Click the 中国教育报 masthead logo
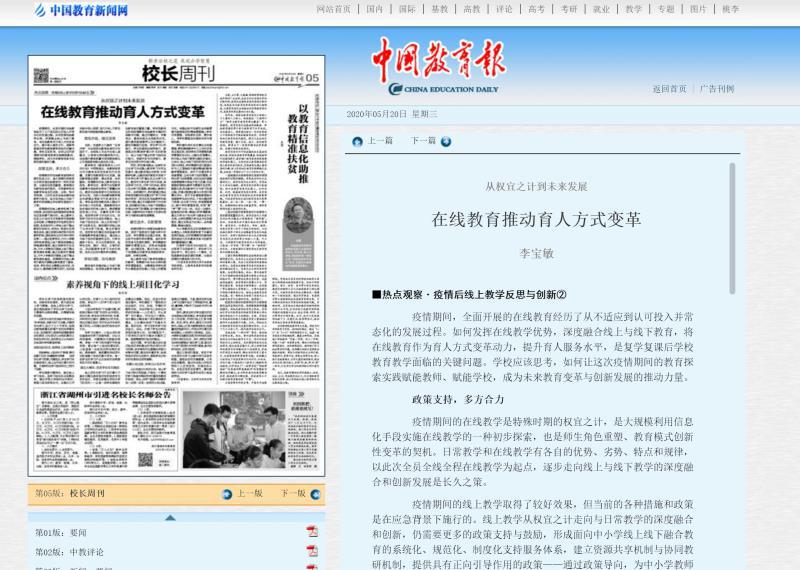 pos(441,64)
